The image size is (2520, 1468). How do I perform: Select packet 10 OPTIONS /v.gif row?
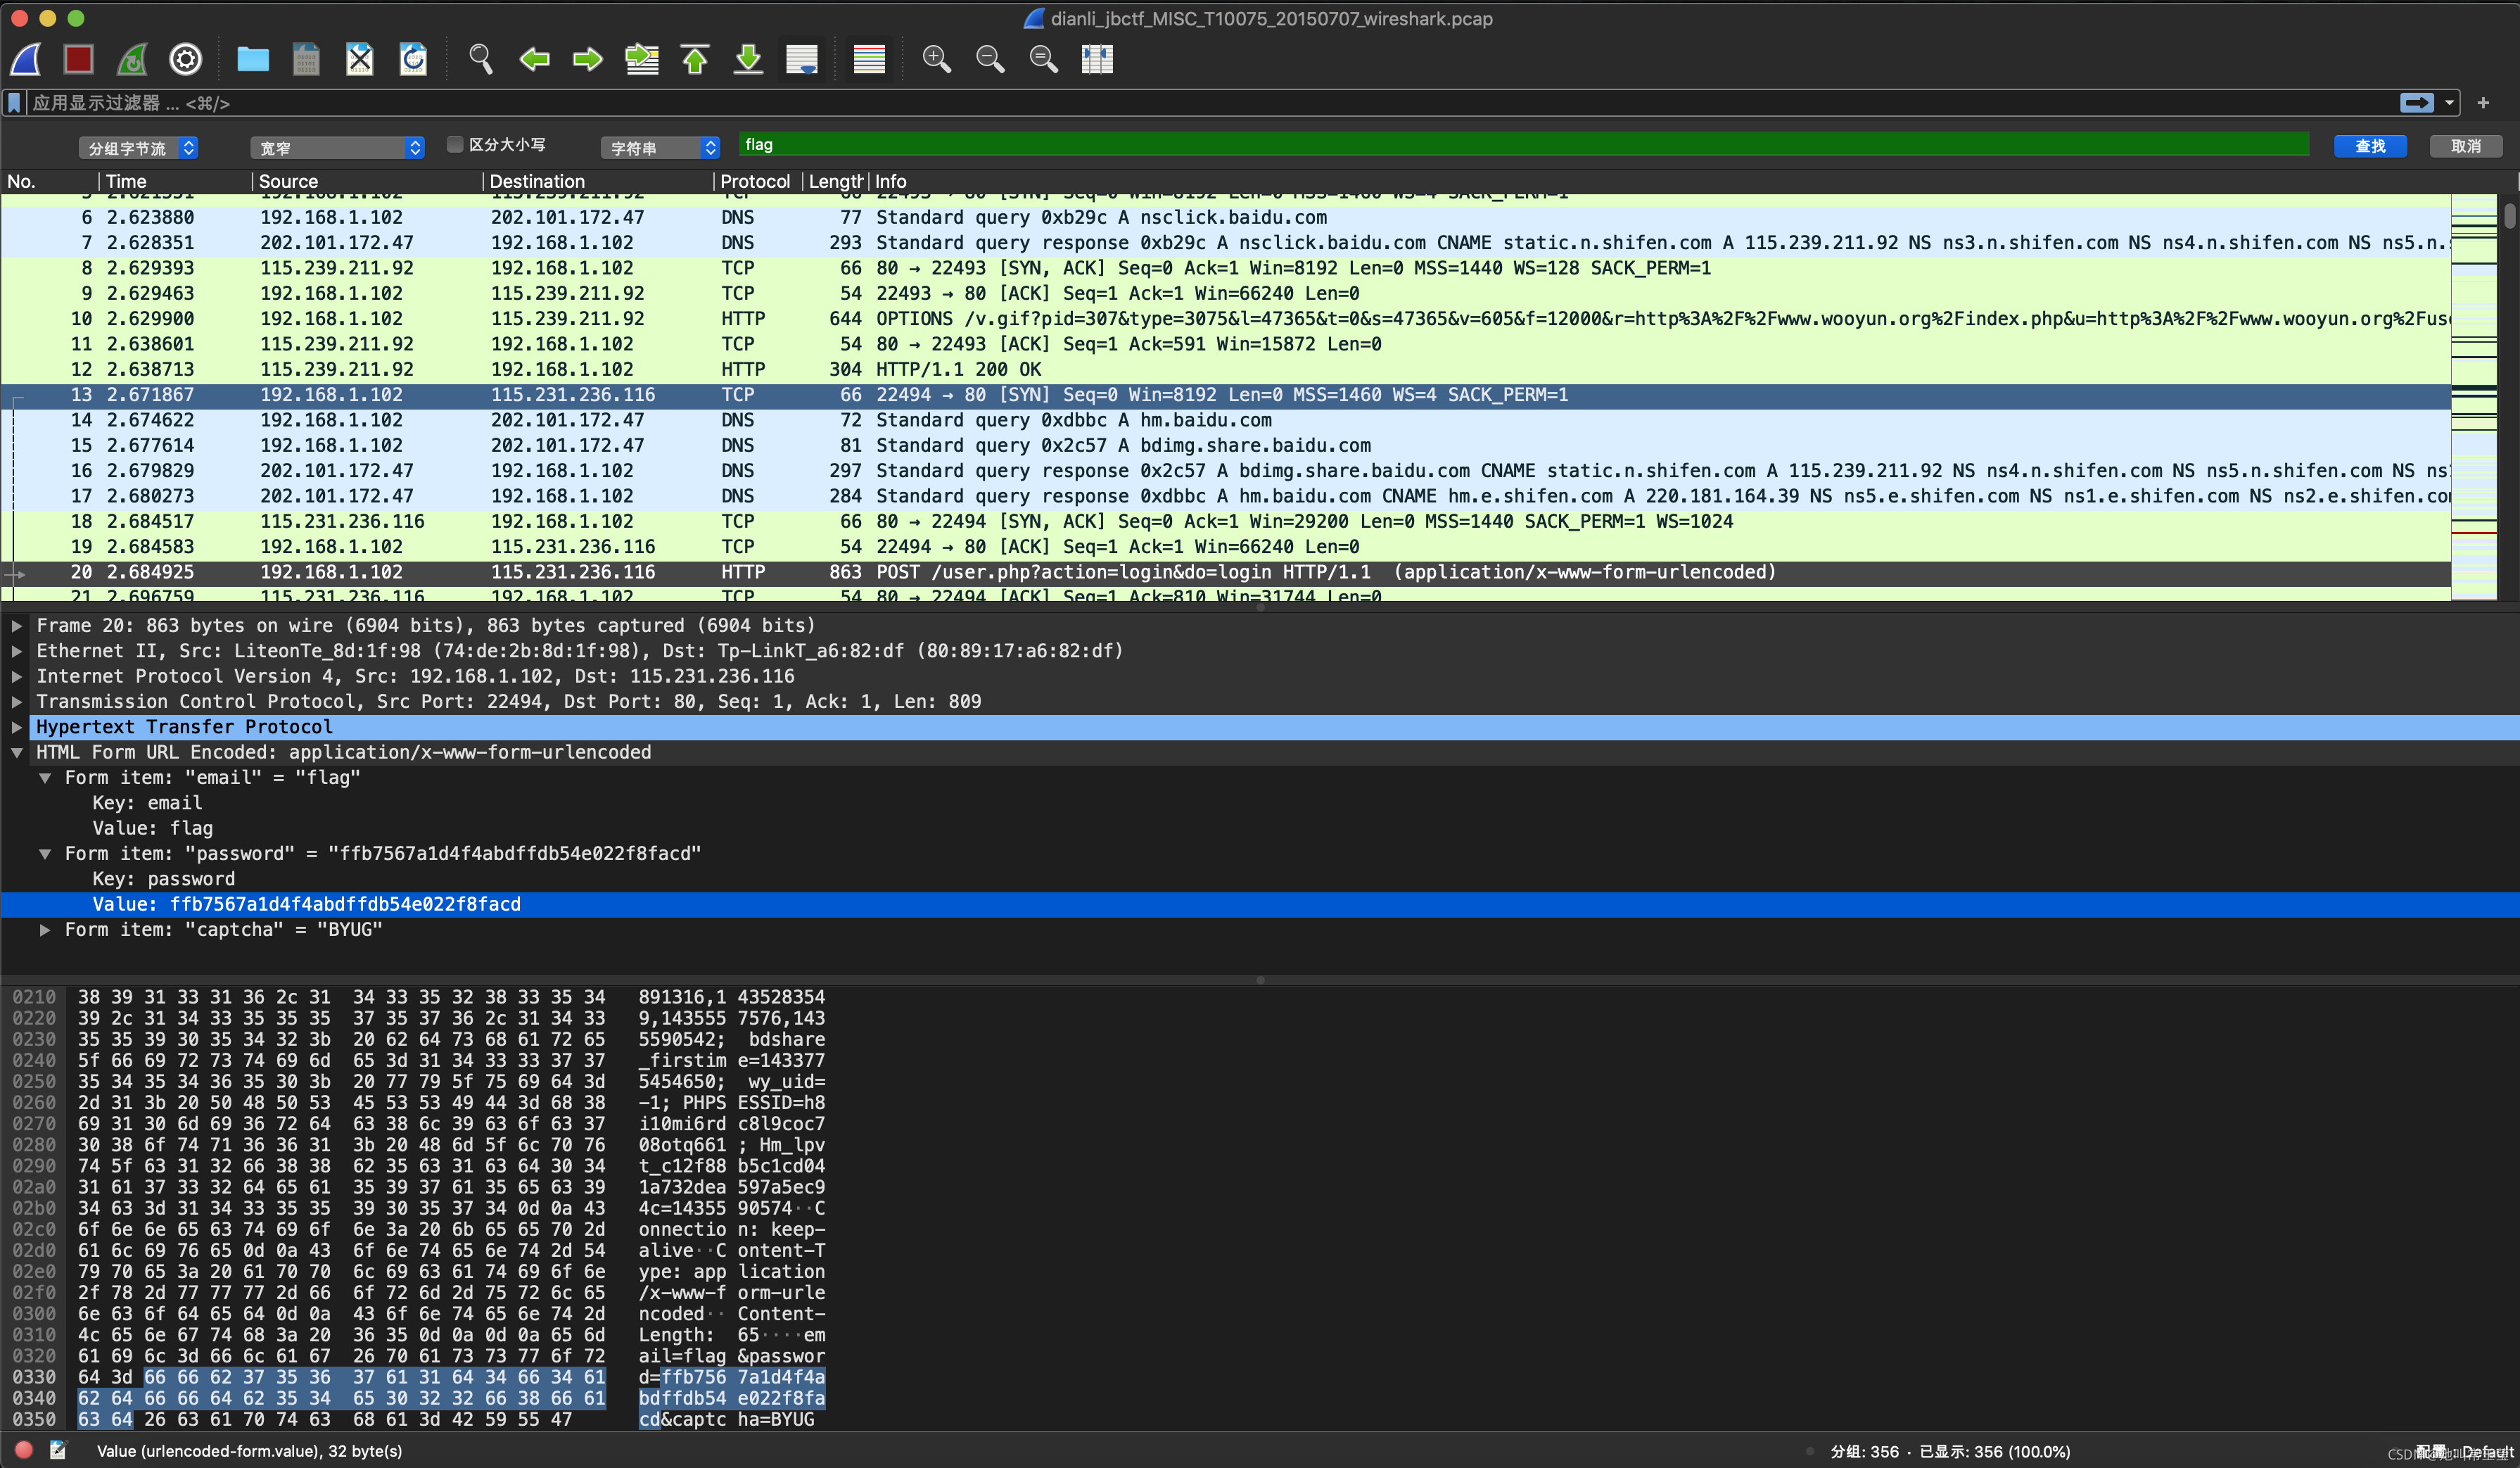1225,319
